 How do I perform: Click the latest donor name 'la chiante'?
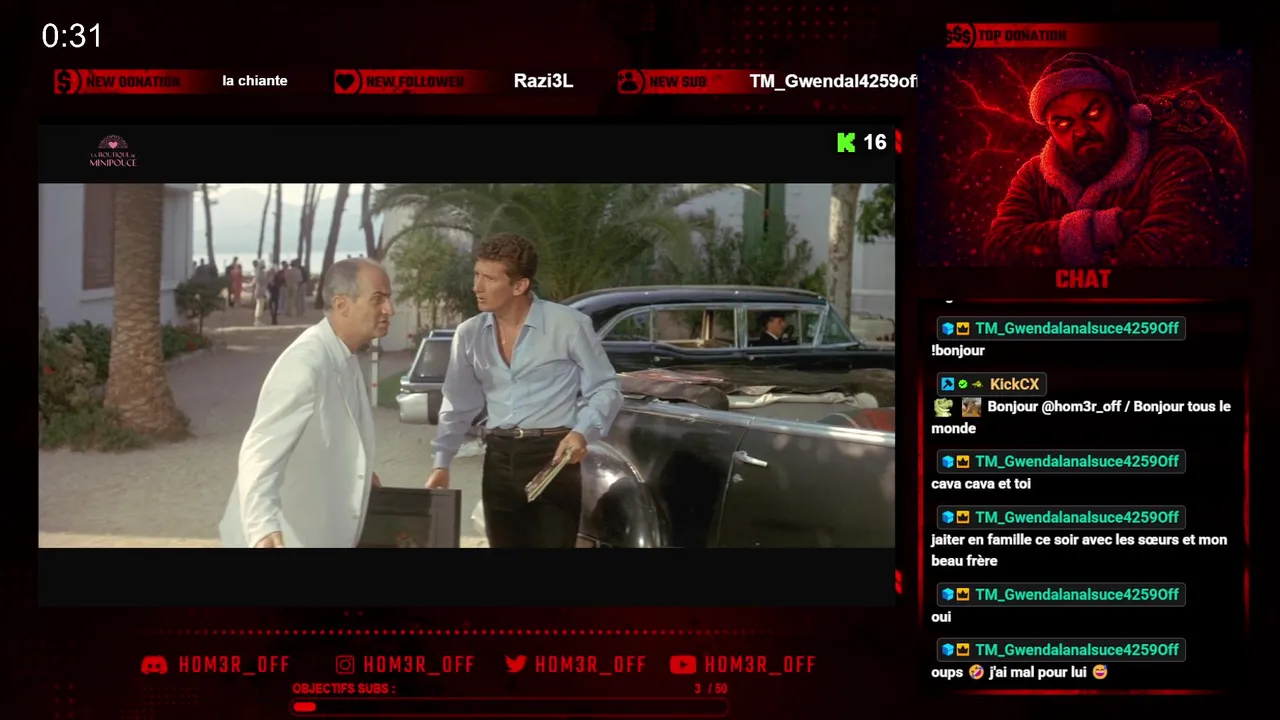pos(255,81)
